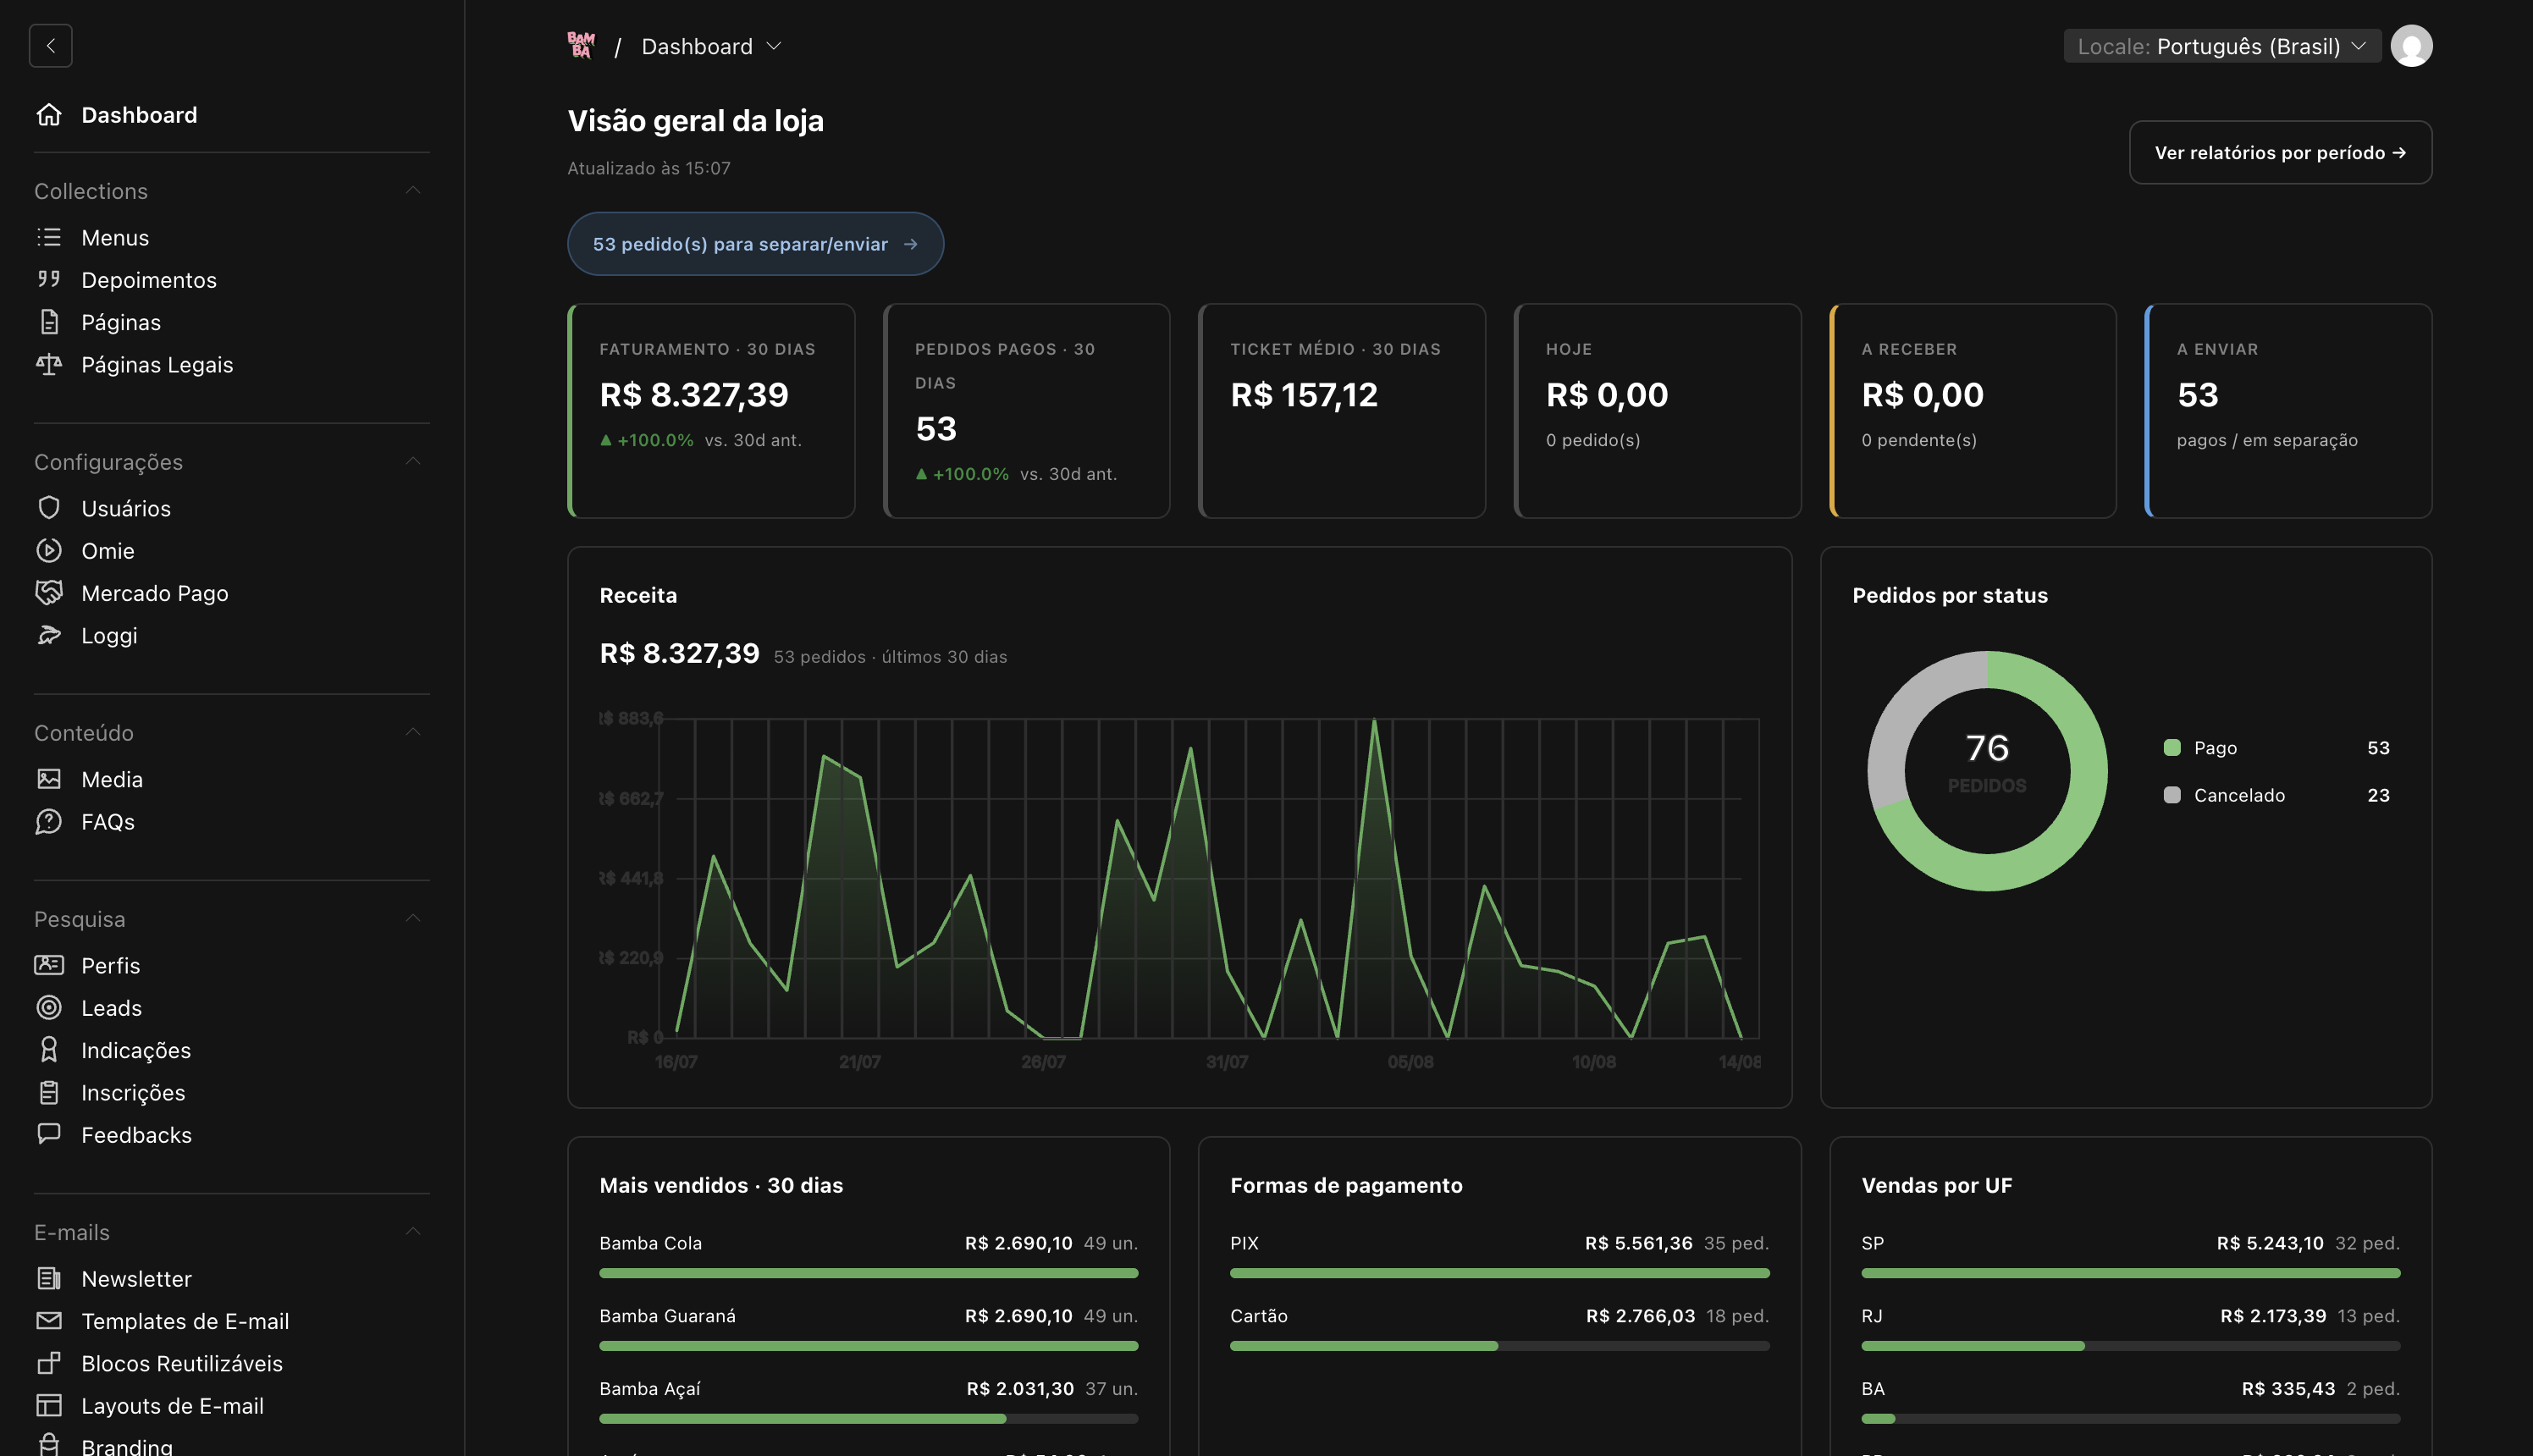Click the Depoimentos quote icon
The height and width of the screenshot is (1456, 2533).
pyautogui.click(x=49, y=279)
